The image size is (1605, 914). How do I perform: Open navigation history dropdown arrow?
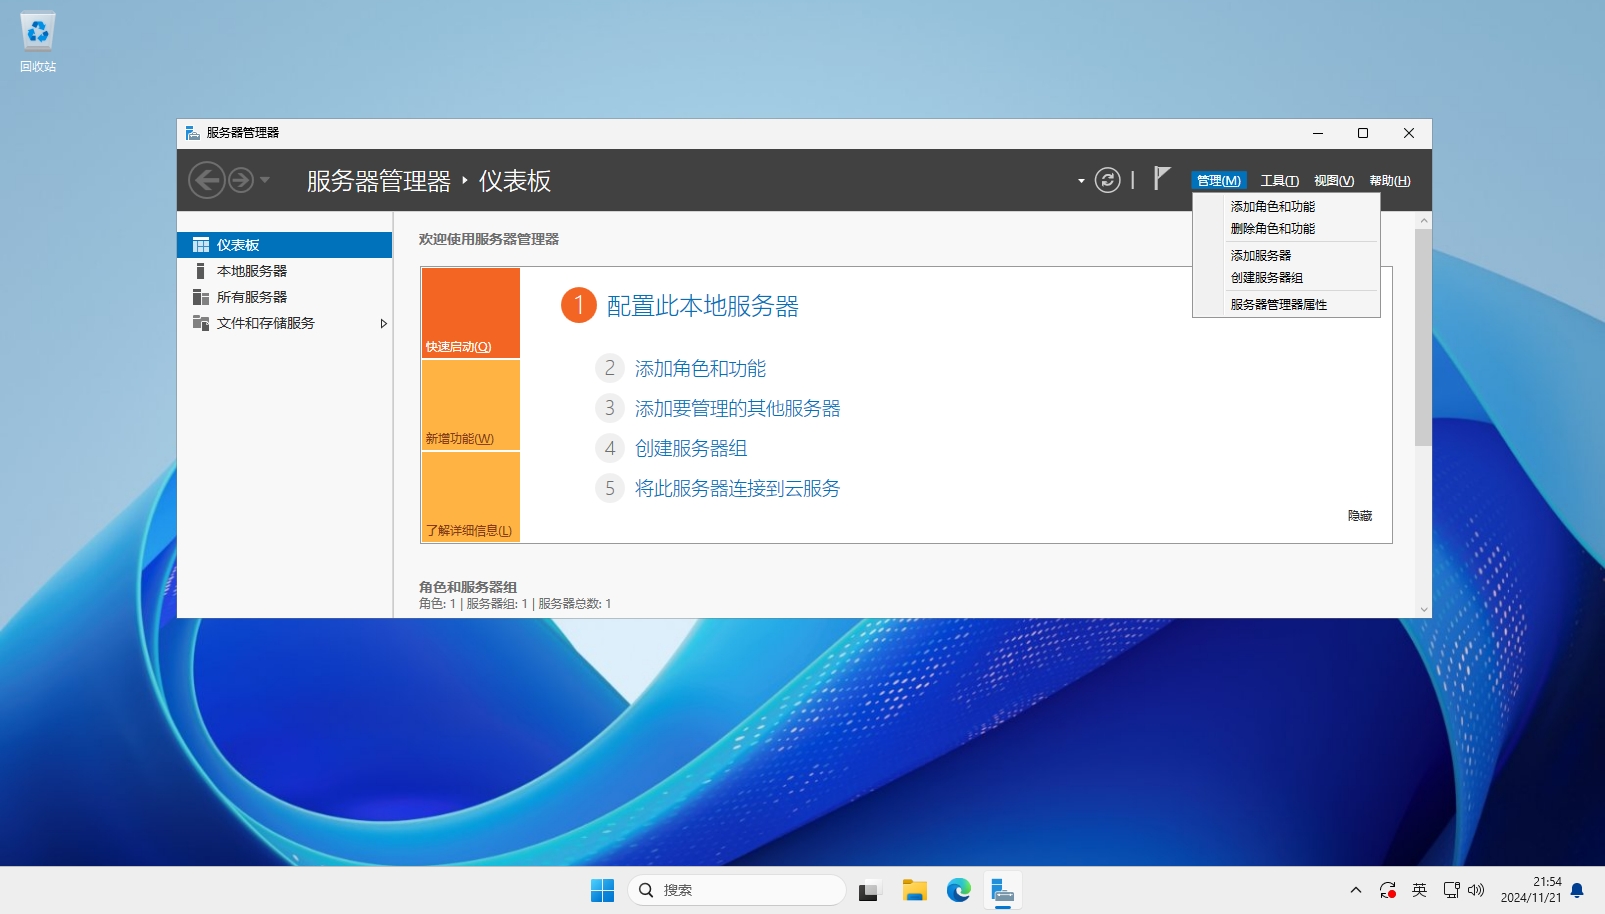coord(265,181)
